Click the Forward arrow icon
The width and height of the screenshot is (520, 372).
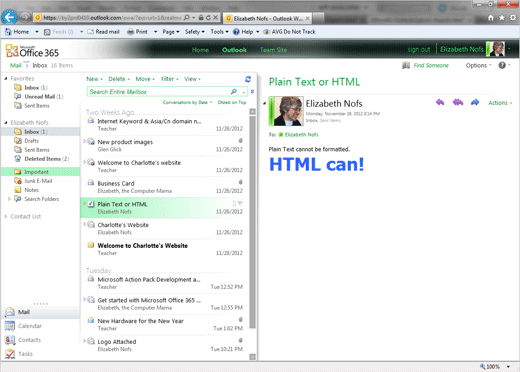(x=475, y=102)
